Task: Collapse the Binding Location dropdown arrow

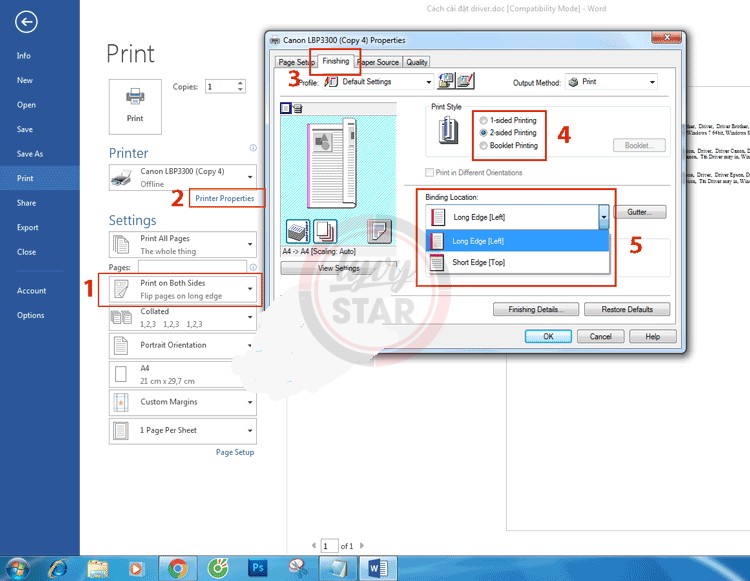Action: coord(604,217)
